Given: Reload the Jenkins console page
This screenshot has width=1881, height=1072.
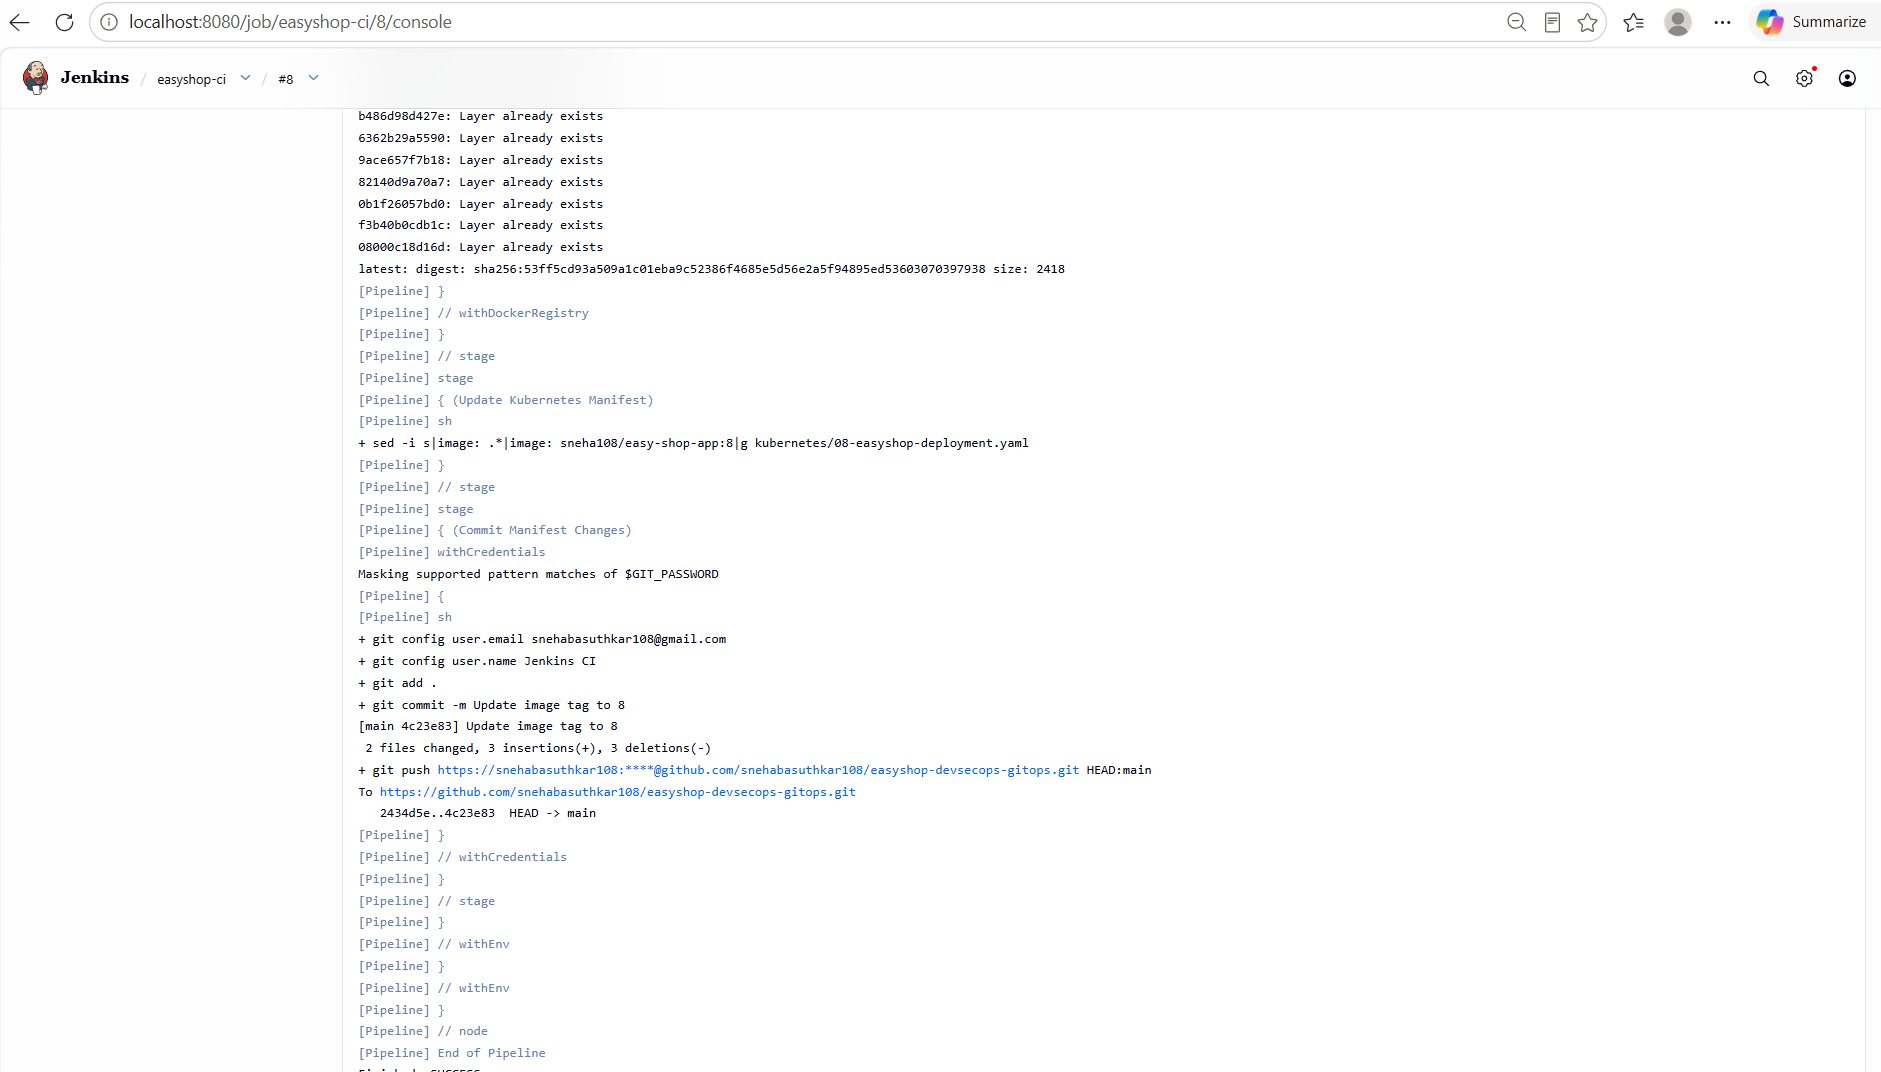Looking at the screenshot, I should click(65, 22).
